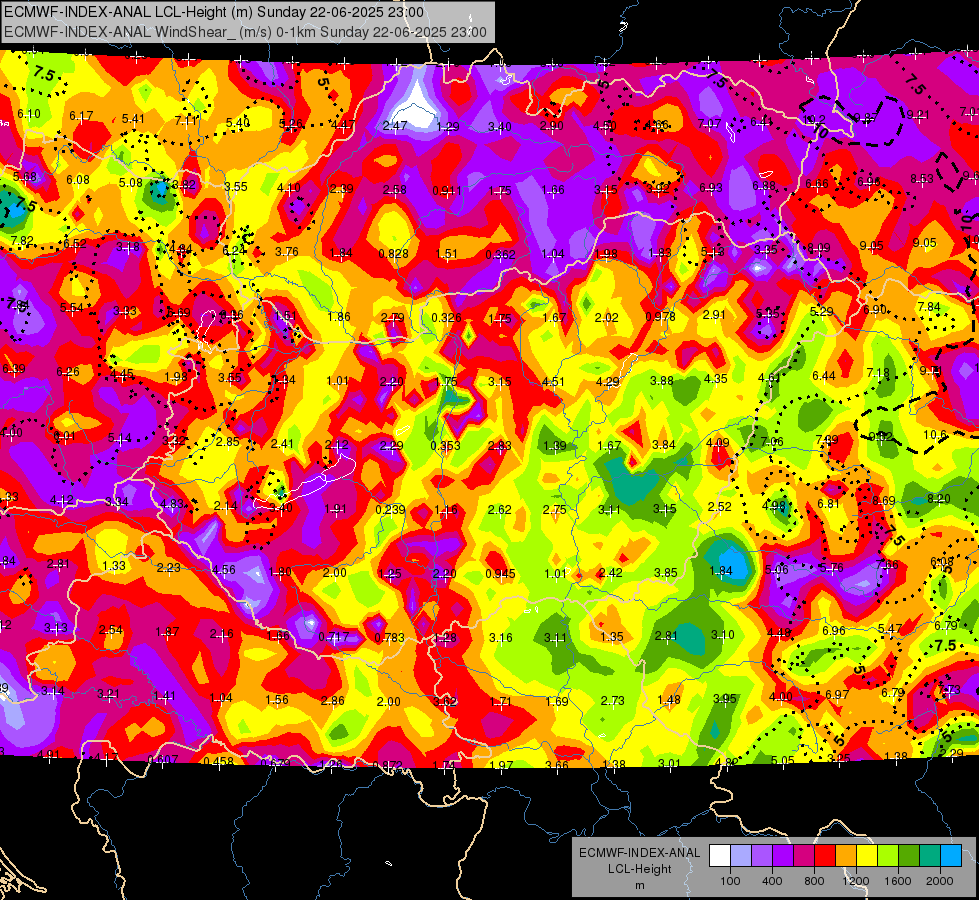
Task: Click the wind shear value '5.47'
Action: (890, 628)
